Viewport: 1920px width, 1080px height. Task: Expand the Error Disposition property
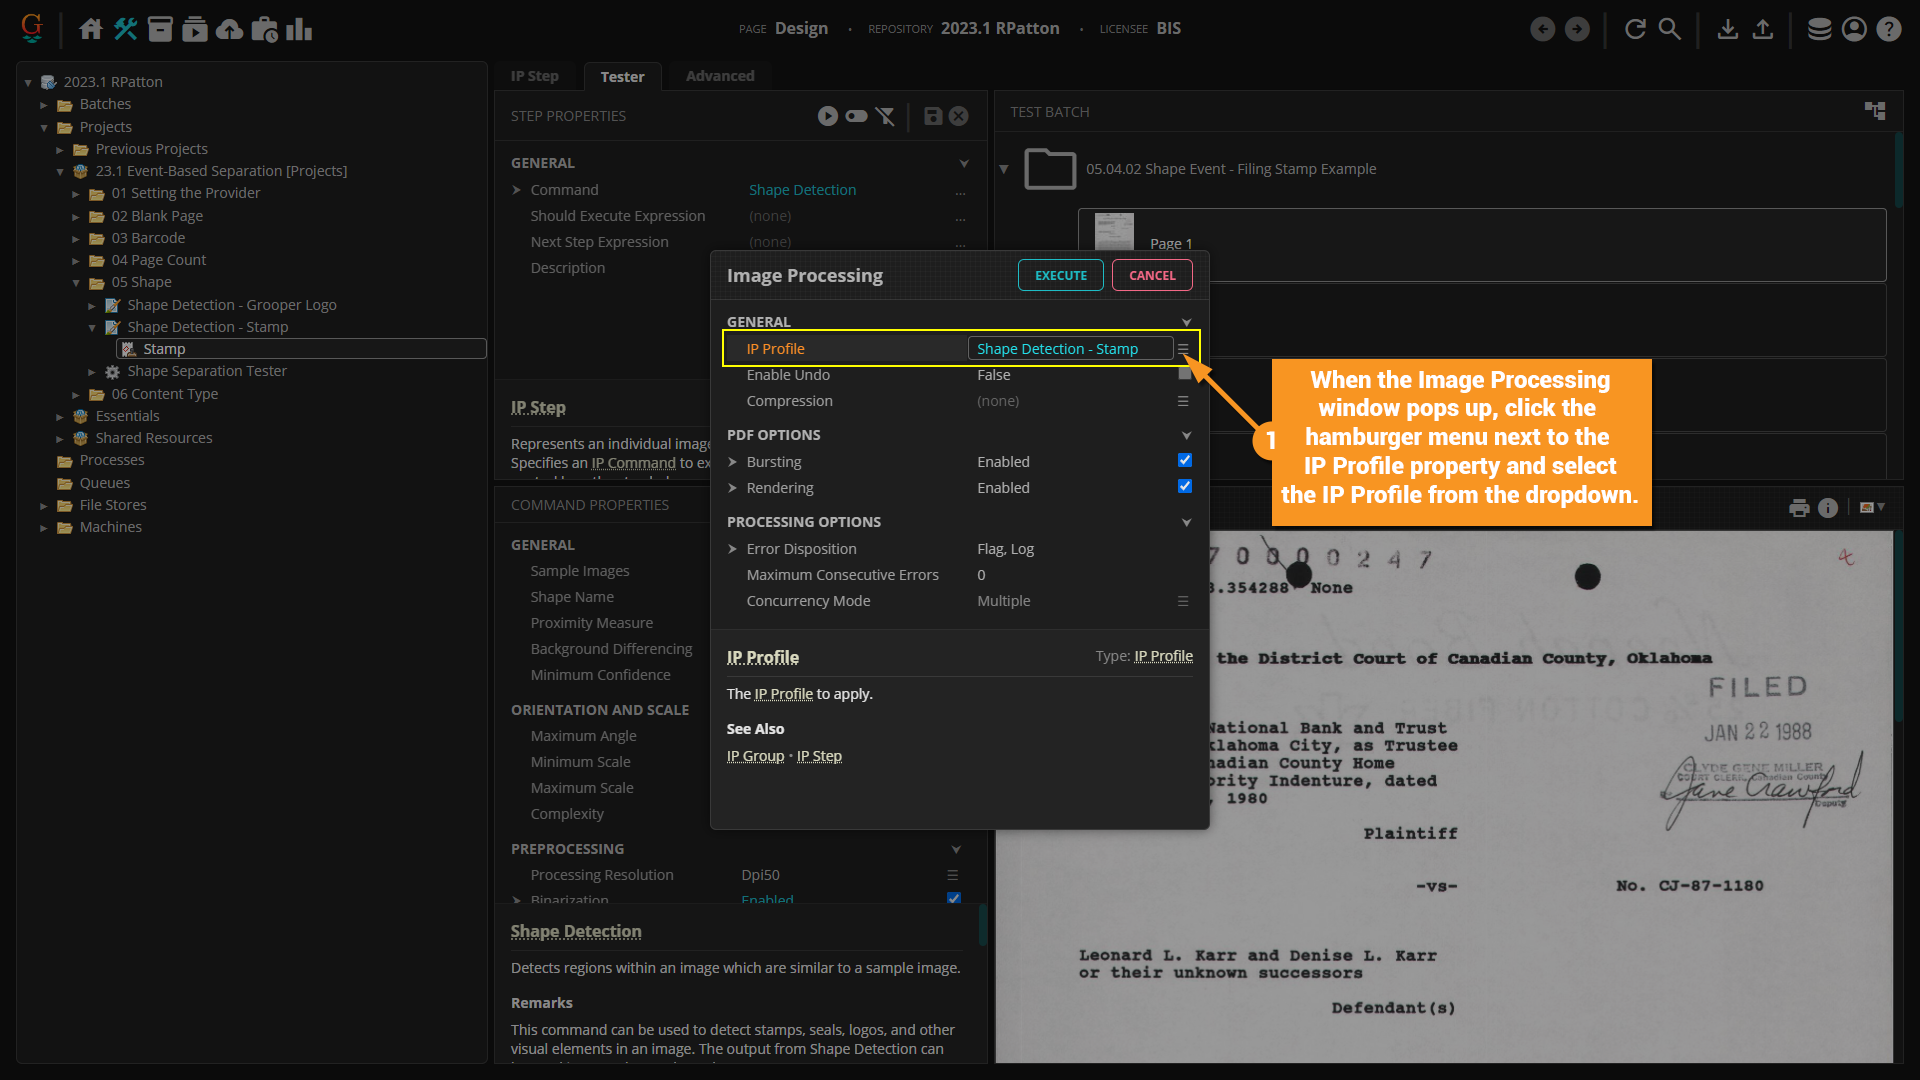[x=733, y=549]
